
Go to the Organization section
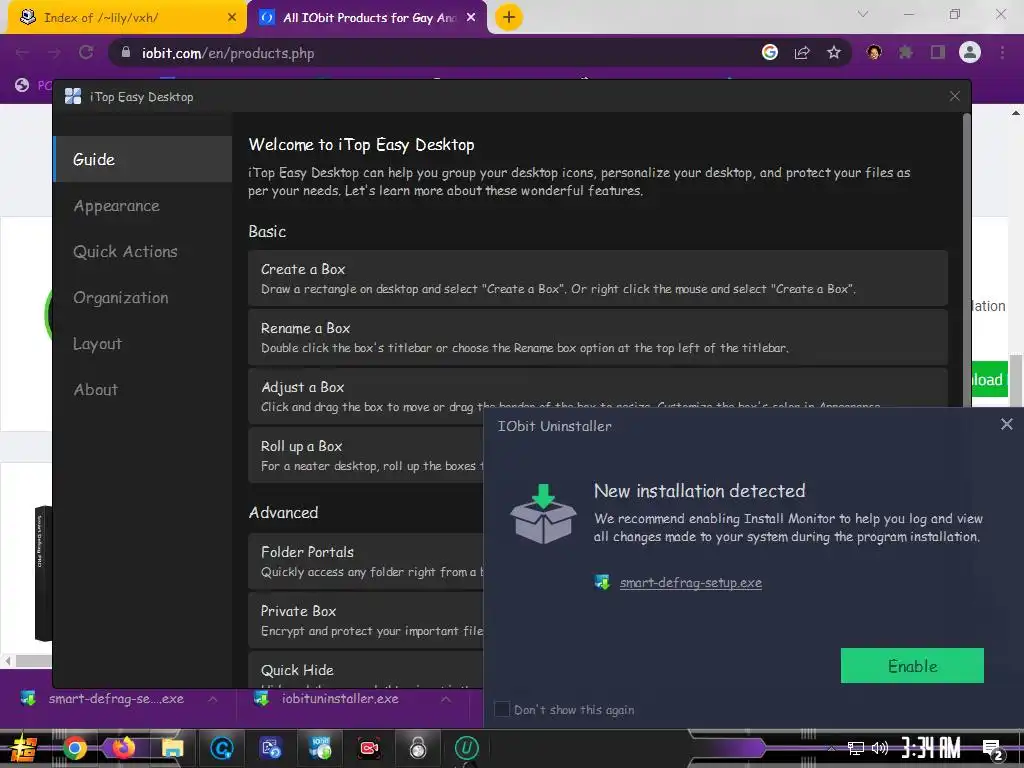point(121,298)
